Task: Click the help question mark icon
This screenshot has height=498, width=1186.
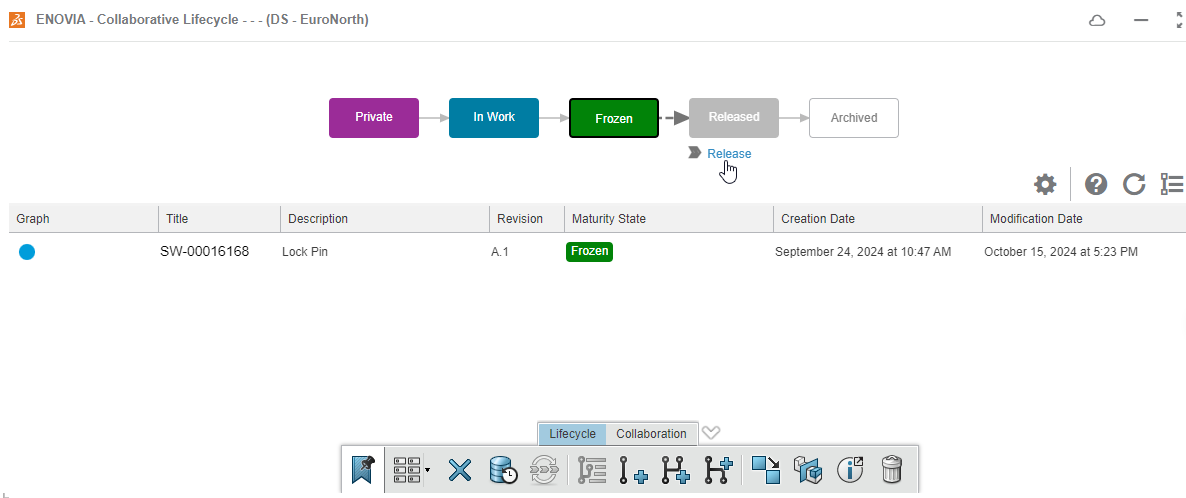Action: 1096,184
